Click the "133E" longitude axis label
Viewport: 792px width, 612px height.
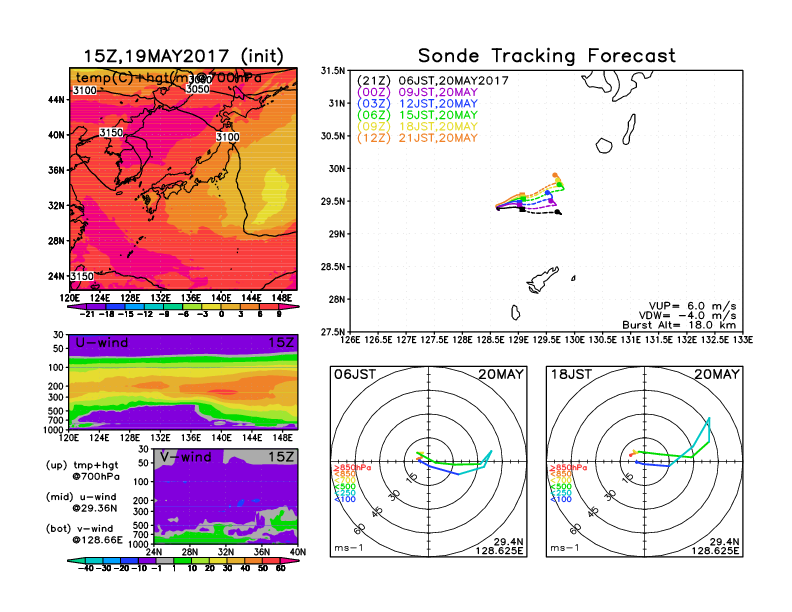744,340
